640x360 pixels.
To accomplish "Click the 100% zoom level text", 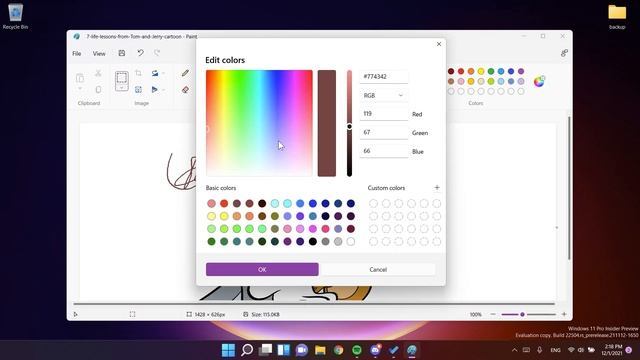I will [476, 314].
